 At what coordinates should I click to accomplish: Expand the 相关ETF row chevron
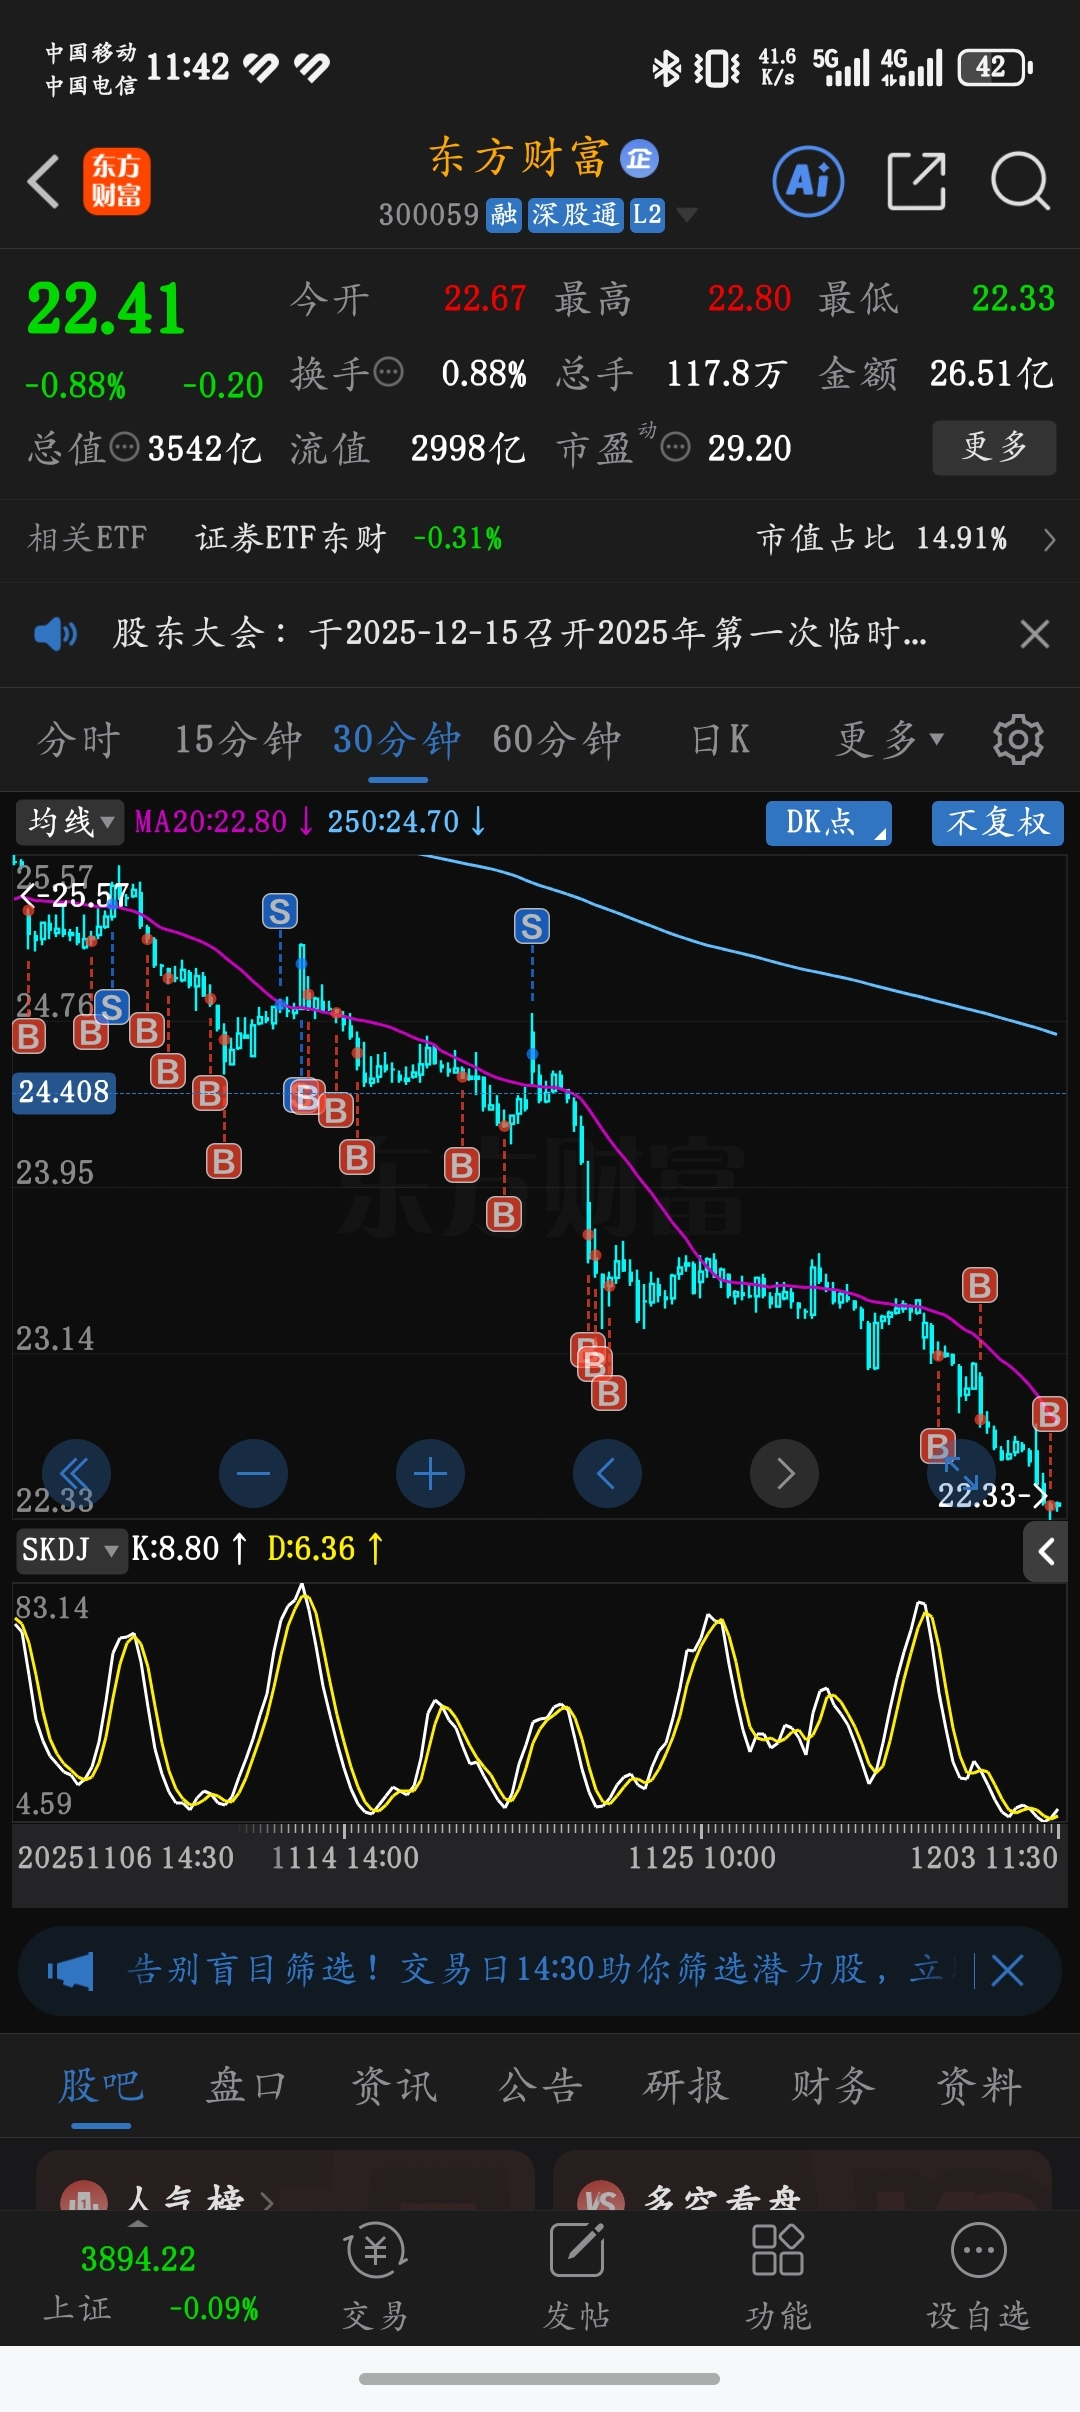[1049, 540]
